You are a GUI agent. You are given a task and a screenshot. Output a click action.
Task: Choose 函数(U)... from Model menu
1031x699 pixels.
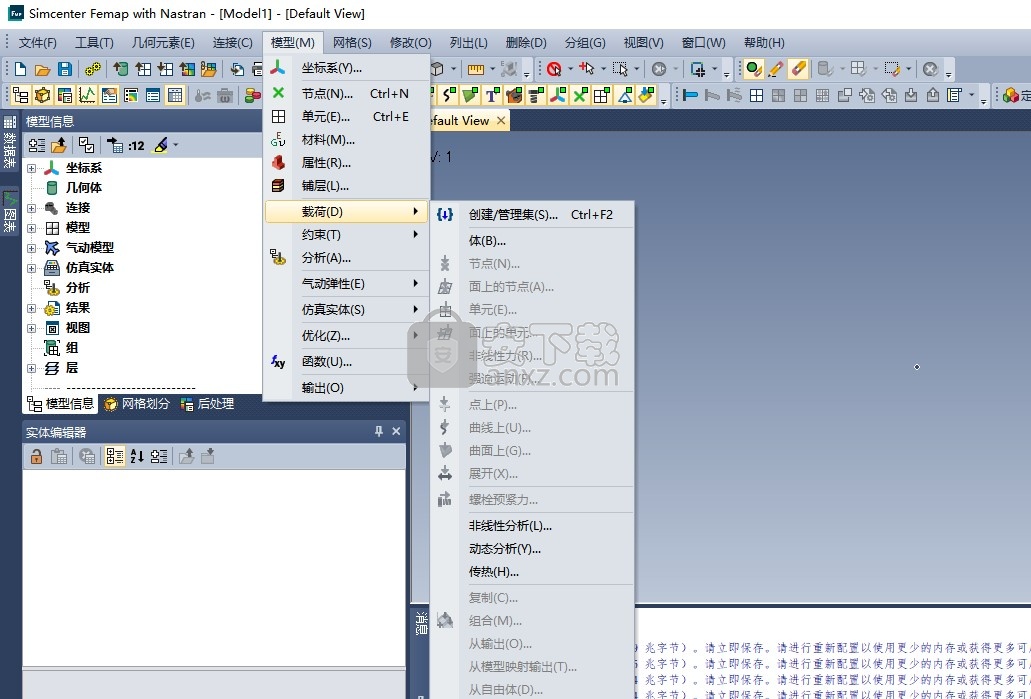click(x=347, y=362)
